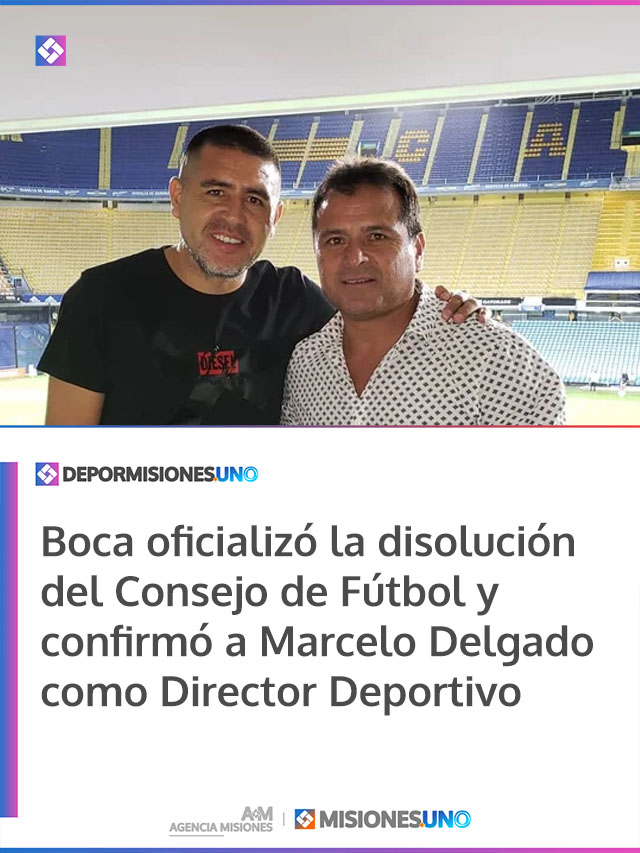
Task: Click the yellow letter C on the stadium seats
Action: coord(412,146)
